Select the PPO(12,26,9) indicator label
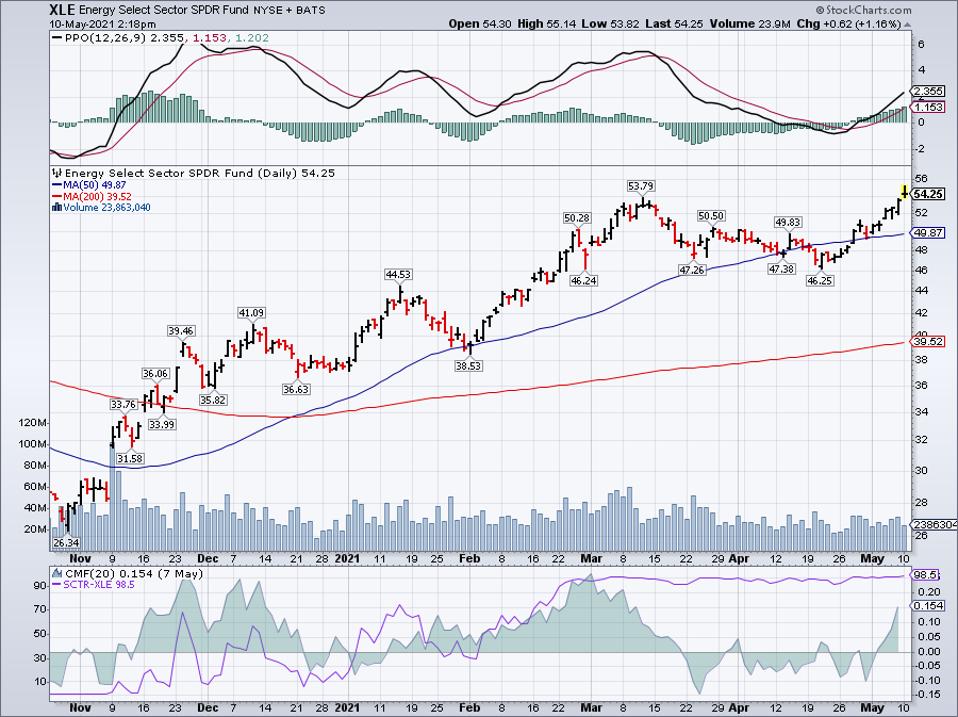The width and height of the screenshot is (958, 717). point(106,38)
